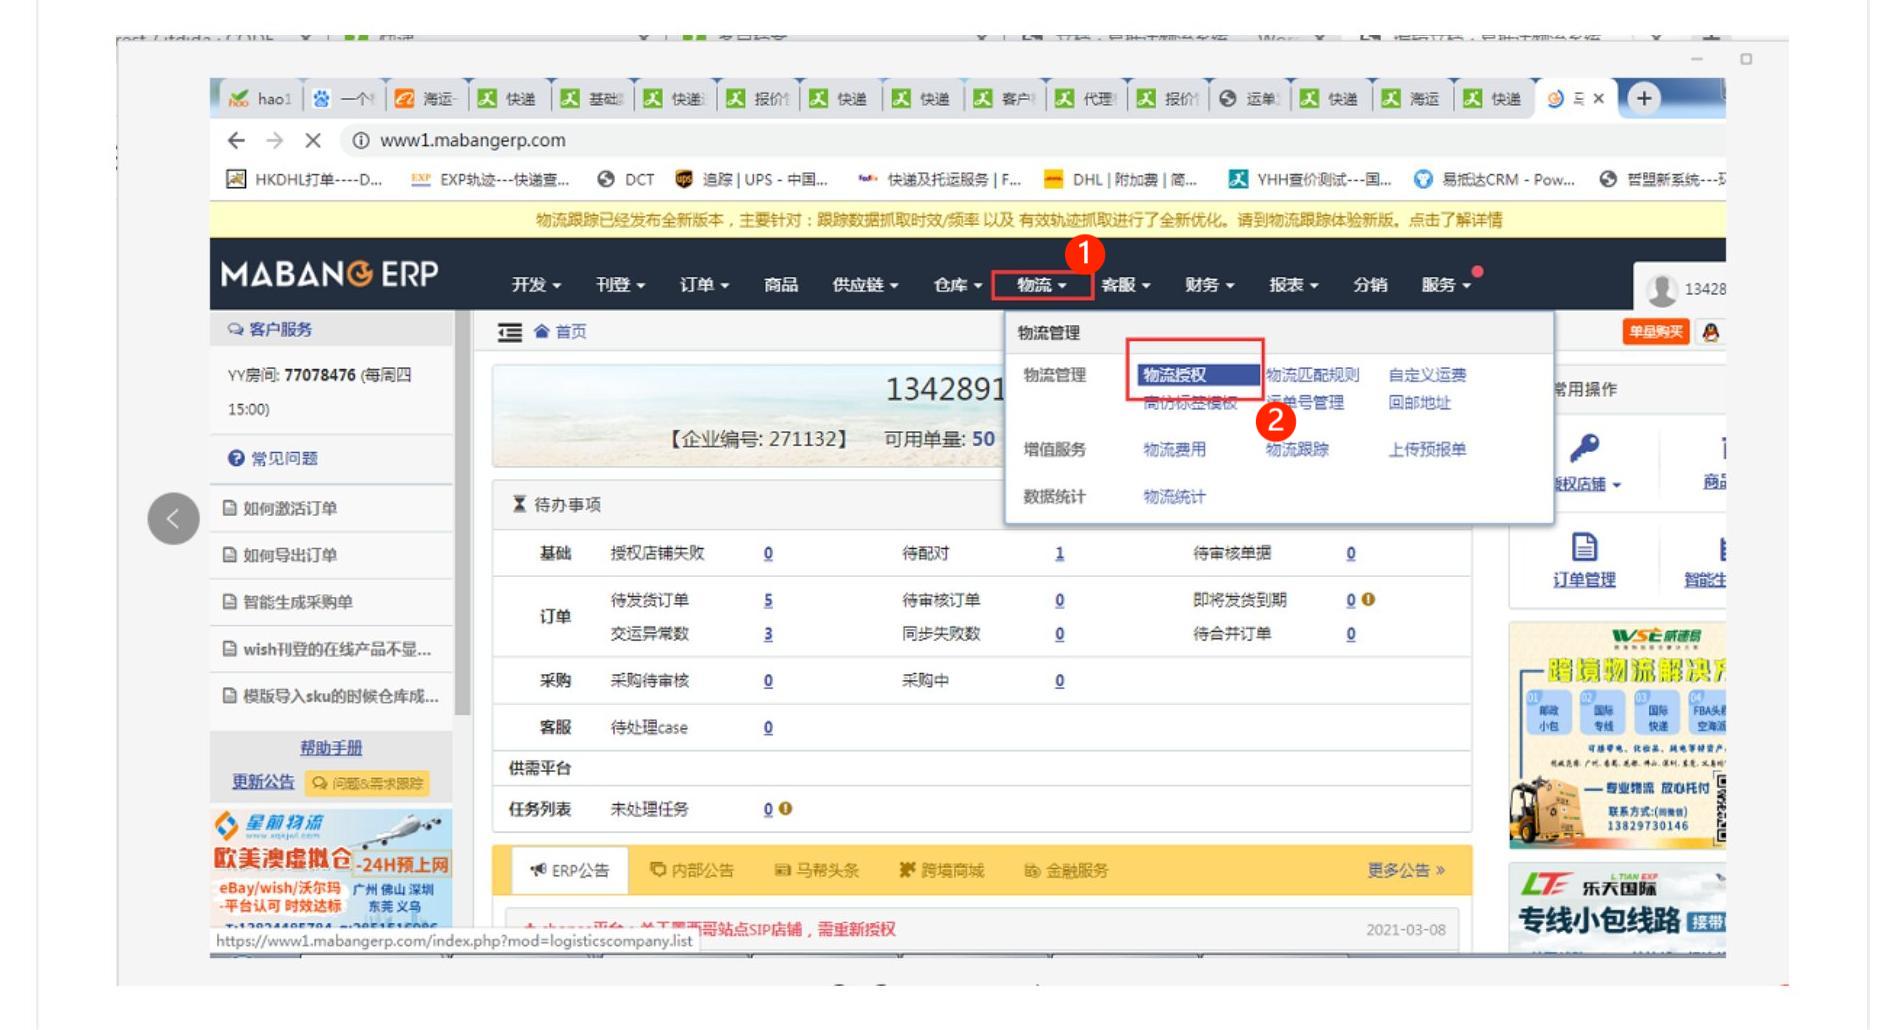The height and width of the screenshot is (1030, 1899).
Task: Click the 交运异常数 count 3
Action: (768, 634)
